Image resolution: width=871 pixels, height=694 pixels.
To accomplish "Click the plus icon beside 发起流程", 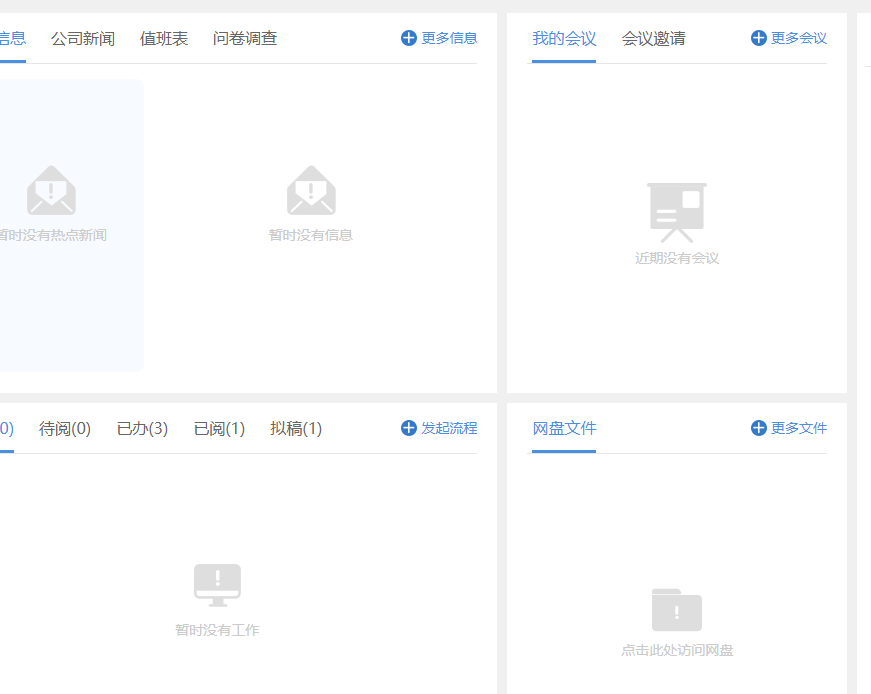I will click(409, 428).
